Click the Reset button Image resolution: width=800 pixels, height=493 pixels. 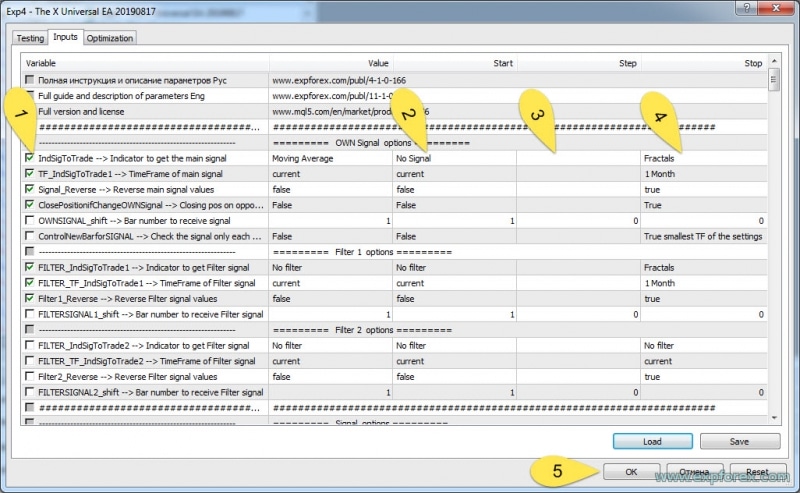[756, 470]
